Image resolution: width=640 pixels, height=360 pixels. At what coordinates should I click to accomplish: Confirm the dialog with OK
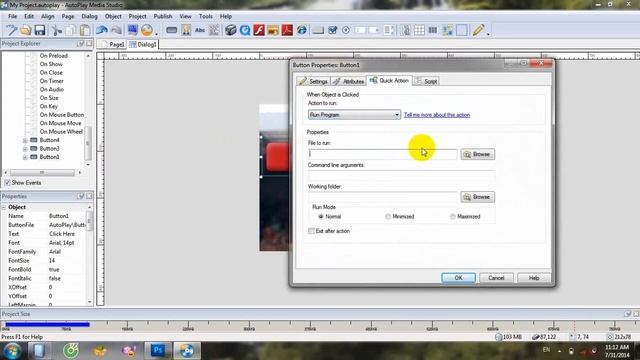click(x=458, y=278)
